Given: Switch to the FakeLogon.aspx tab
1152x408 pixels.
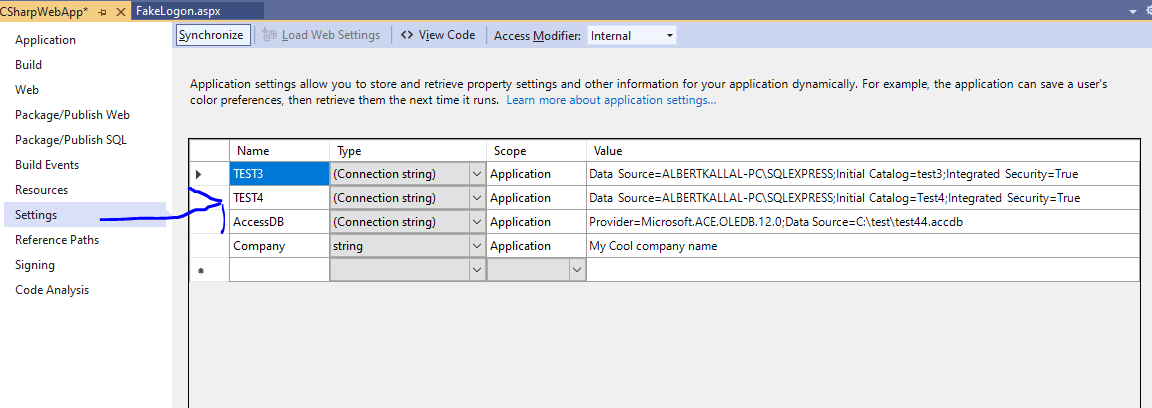Looking at the screenshot, I should [179, 12].
